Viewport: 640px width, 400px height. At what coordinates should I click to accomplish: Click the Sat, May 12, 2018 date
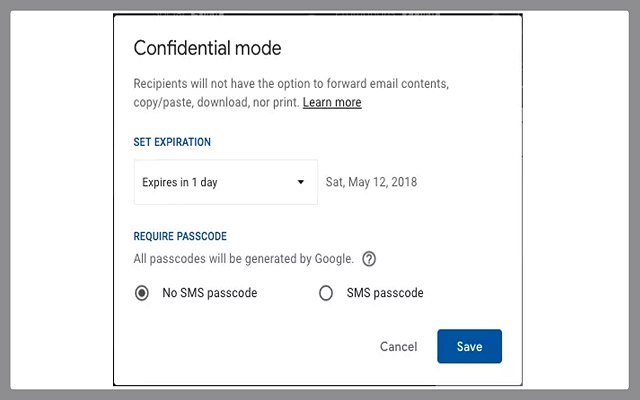pos(371,182)
